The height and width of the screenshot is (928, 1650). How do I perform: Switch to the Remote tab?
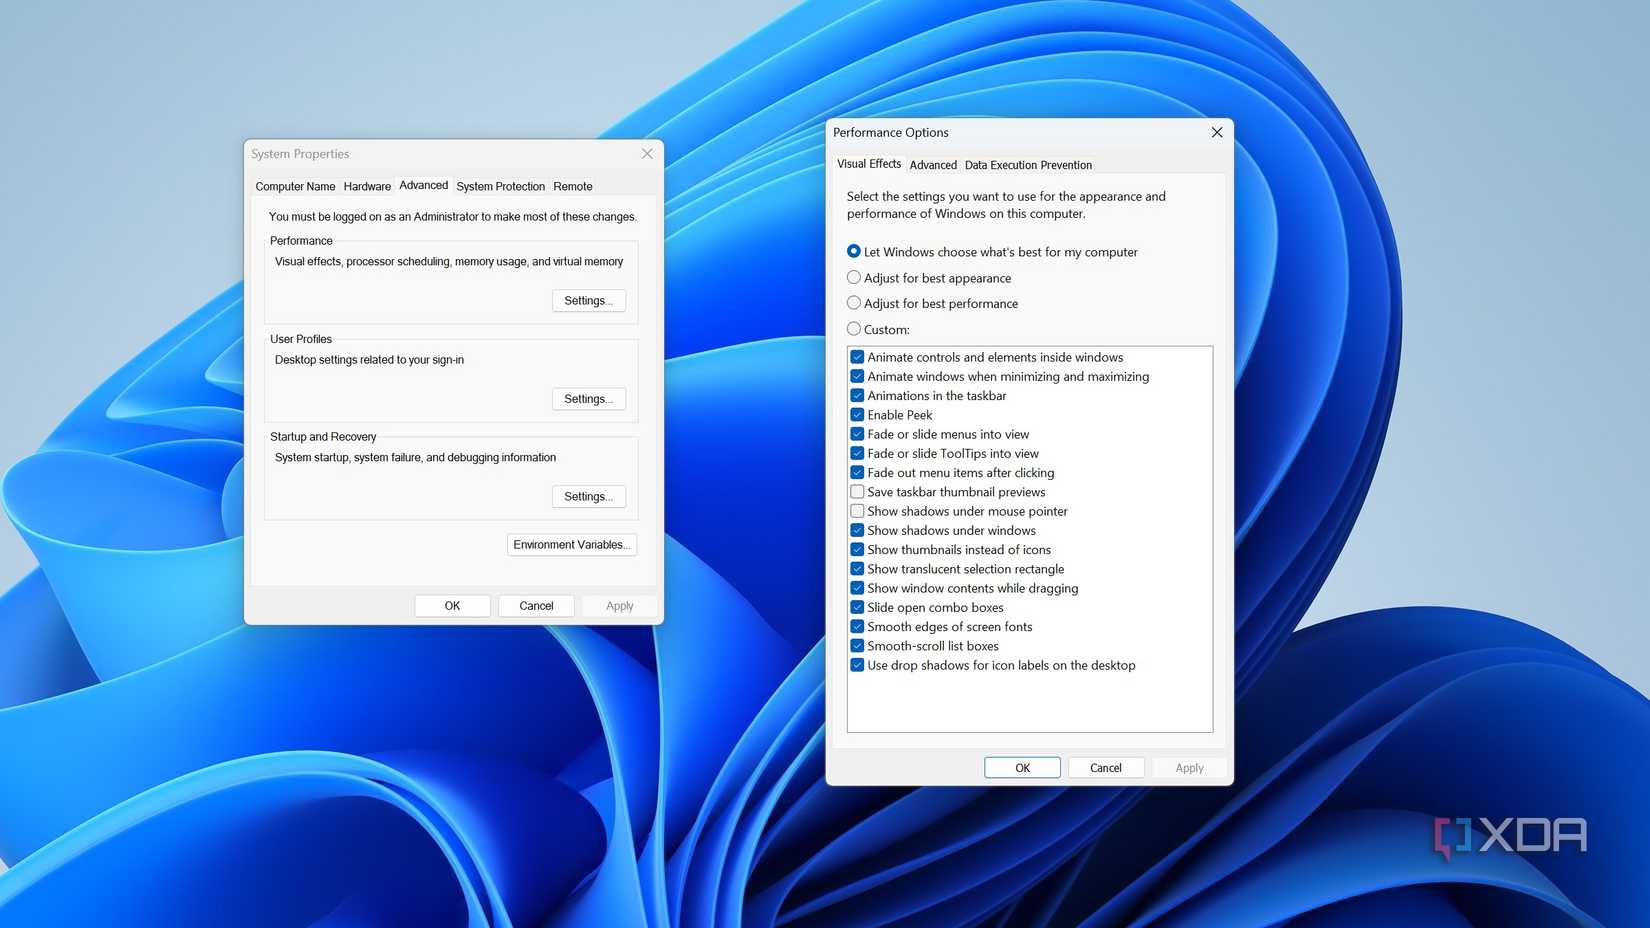click(x=573, y=187)
